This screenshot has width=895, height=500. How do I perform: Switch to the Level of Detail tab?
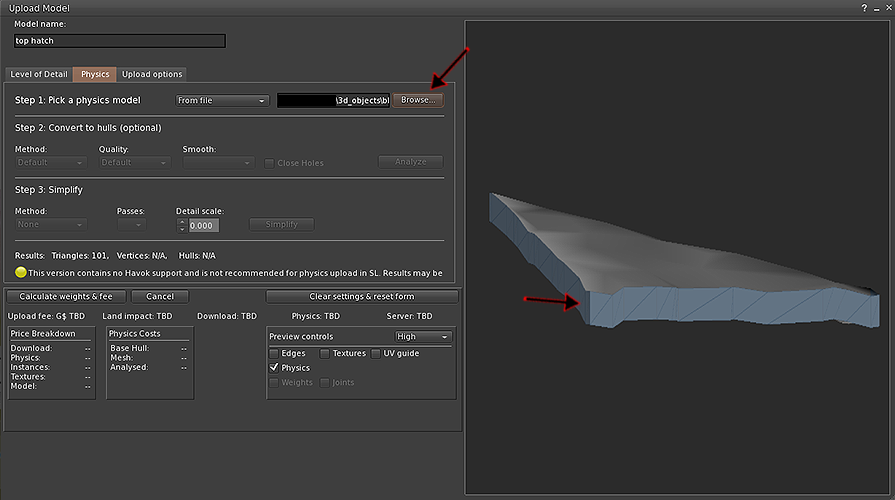[39, 74]
